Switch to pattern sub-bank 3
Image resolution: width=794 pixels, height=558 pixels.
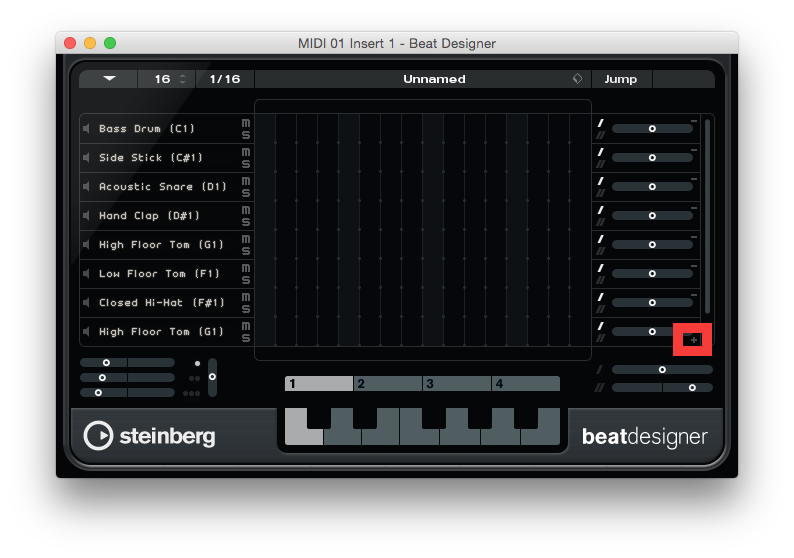457,383
